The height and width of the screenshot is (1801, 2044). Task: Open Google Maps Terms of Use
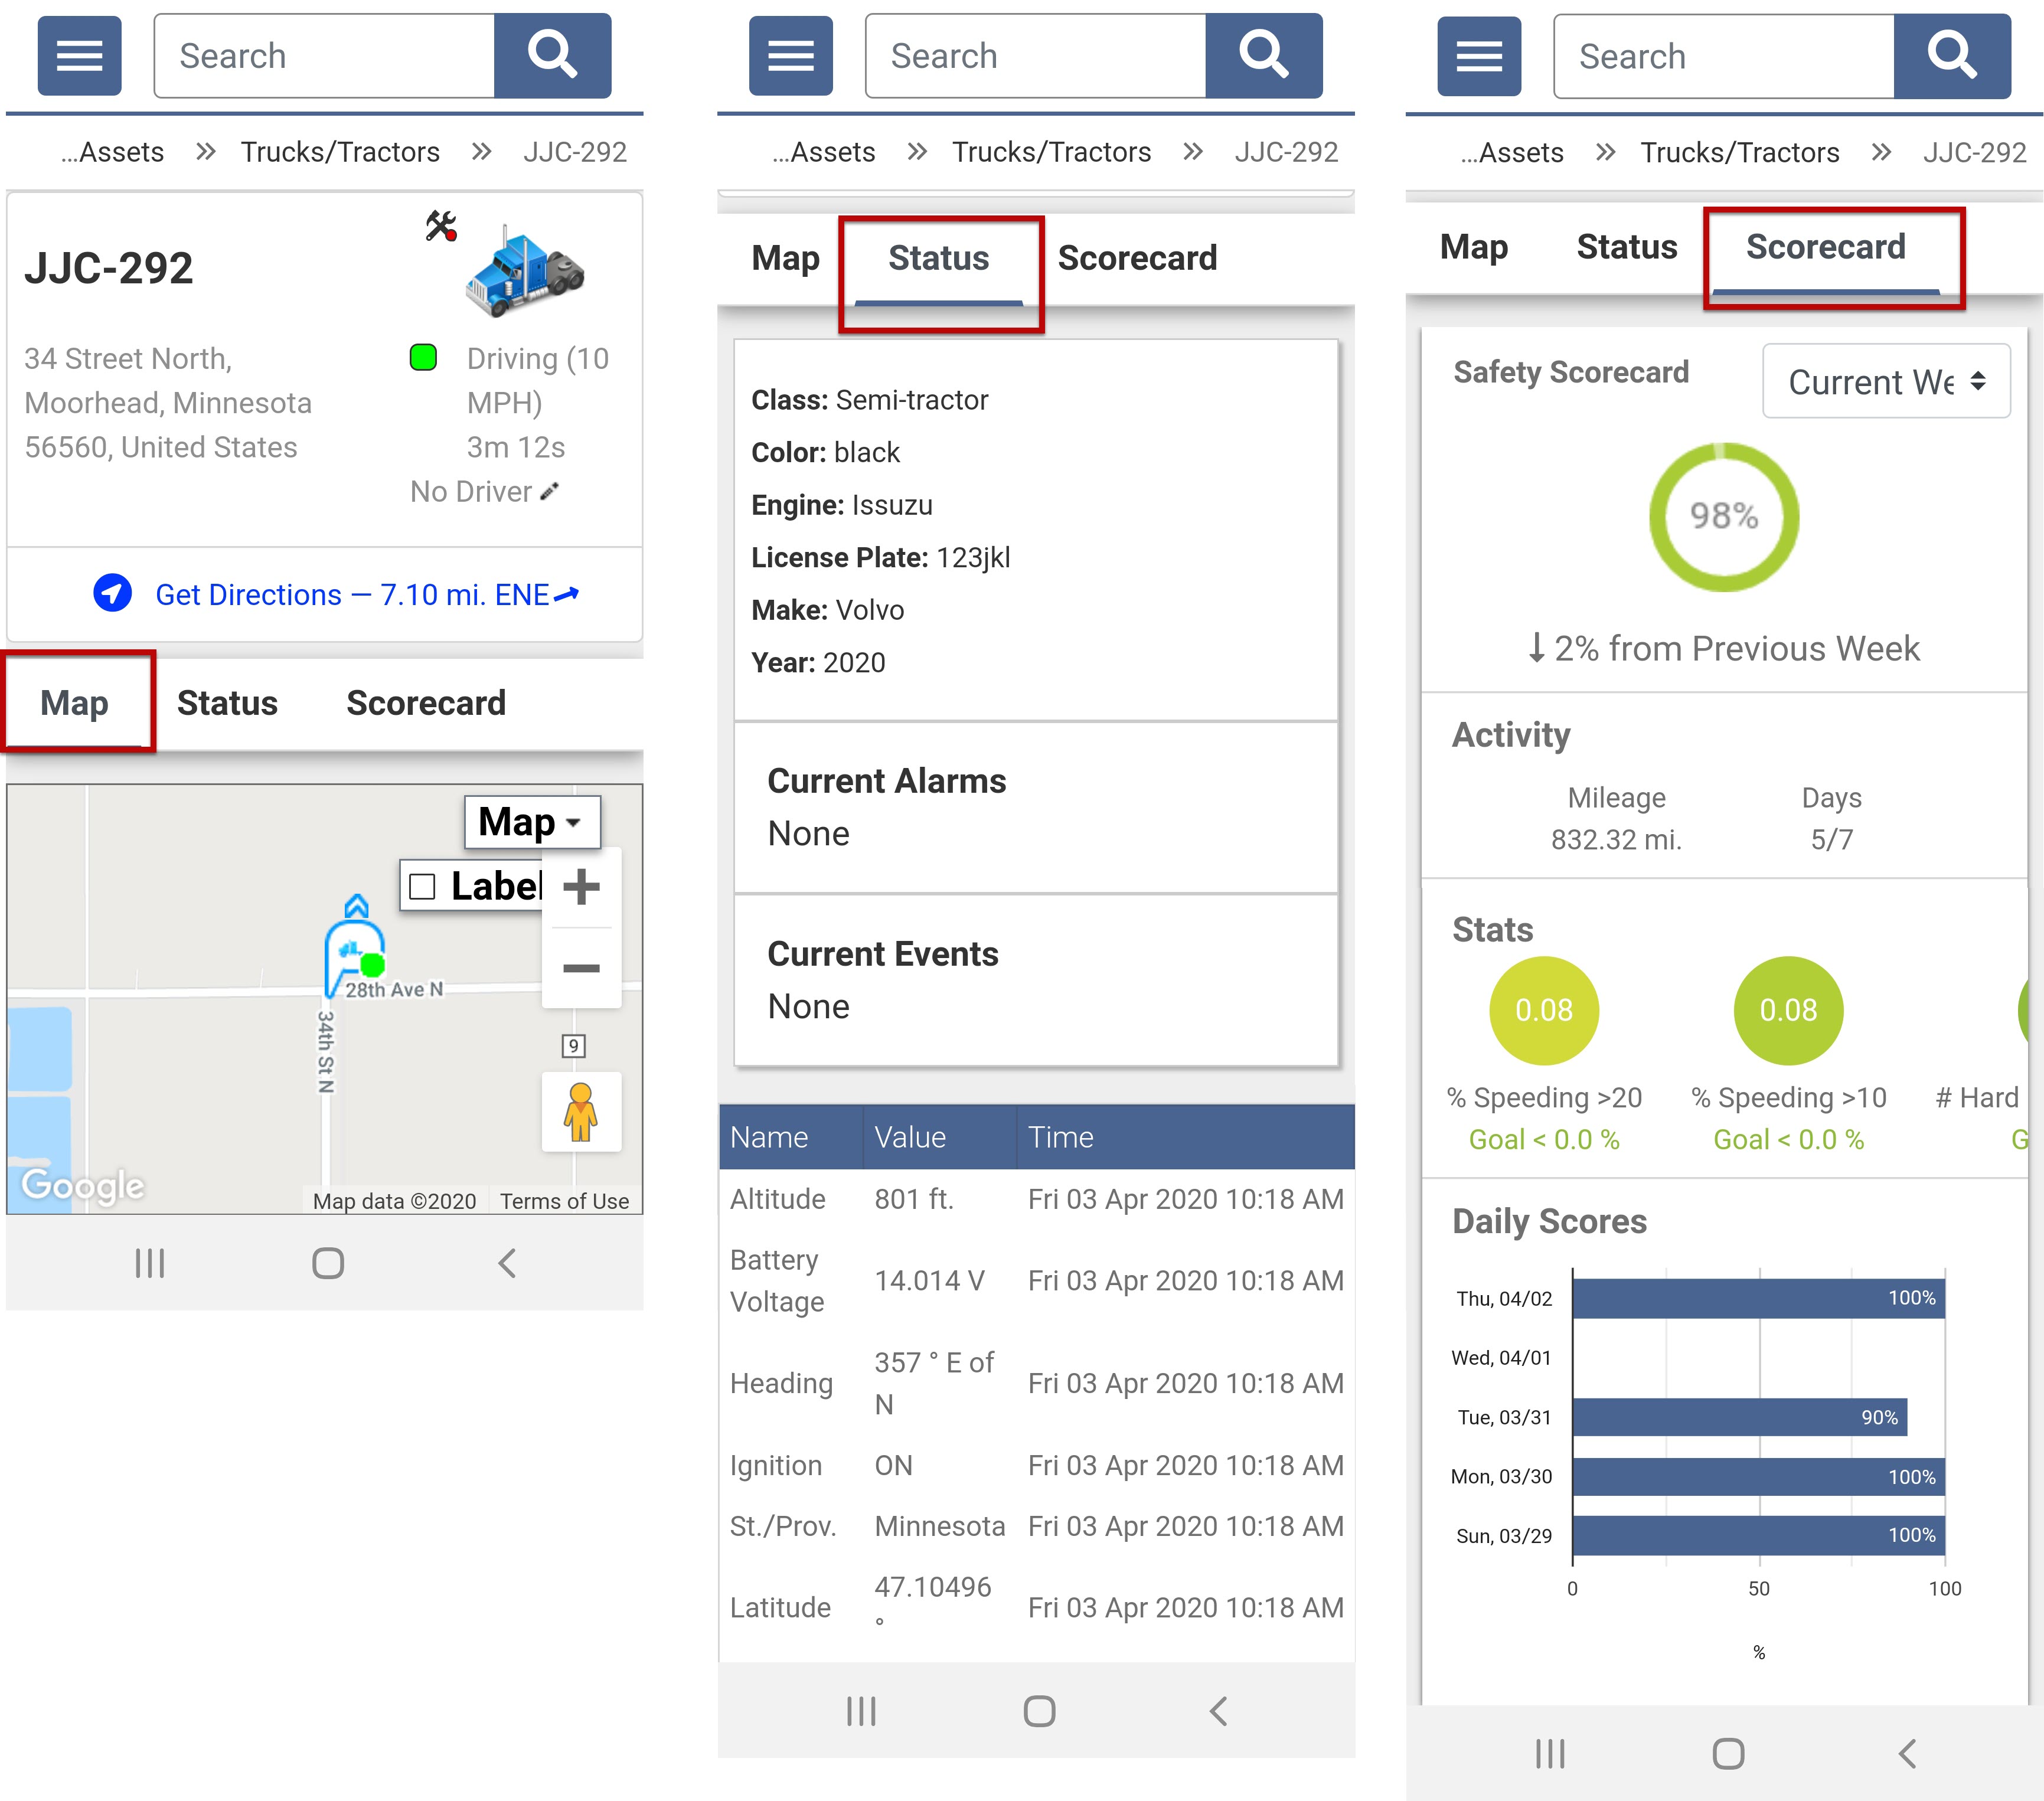[564, 1201]
